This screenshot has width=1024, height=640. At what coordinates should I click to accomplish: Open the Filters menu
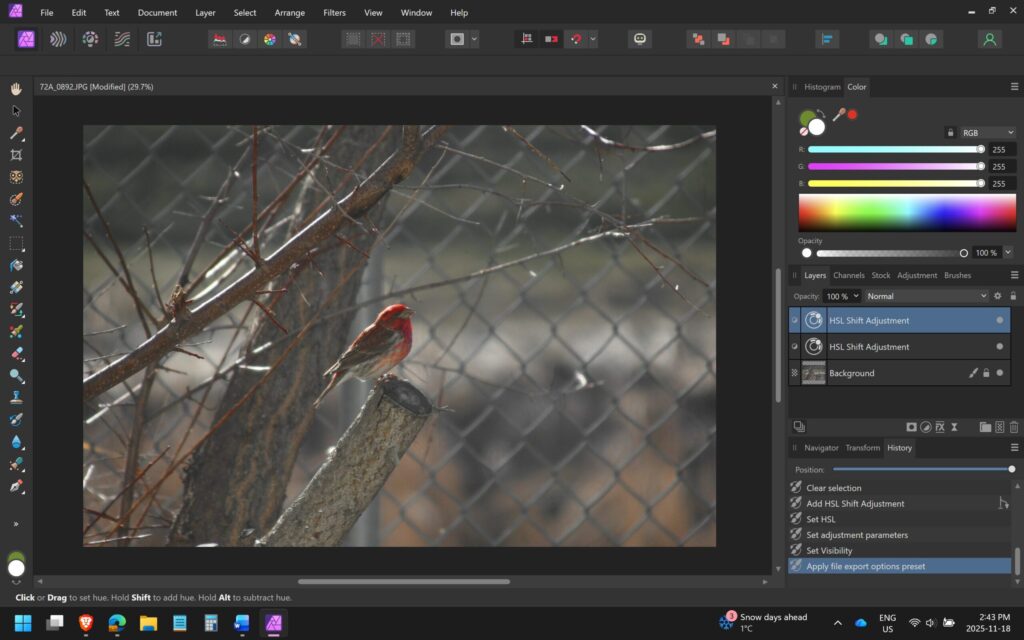pos(334,13)
